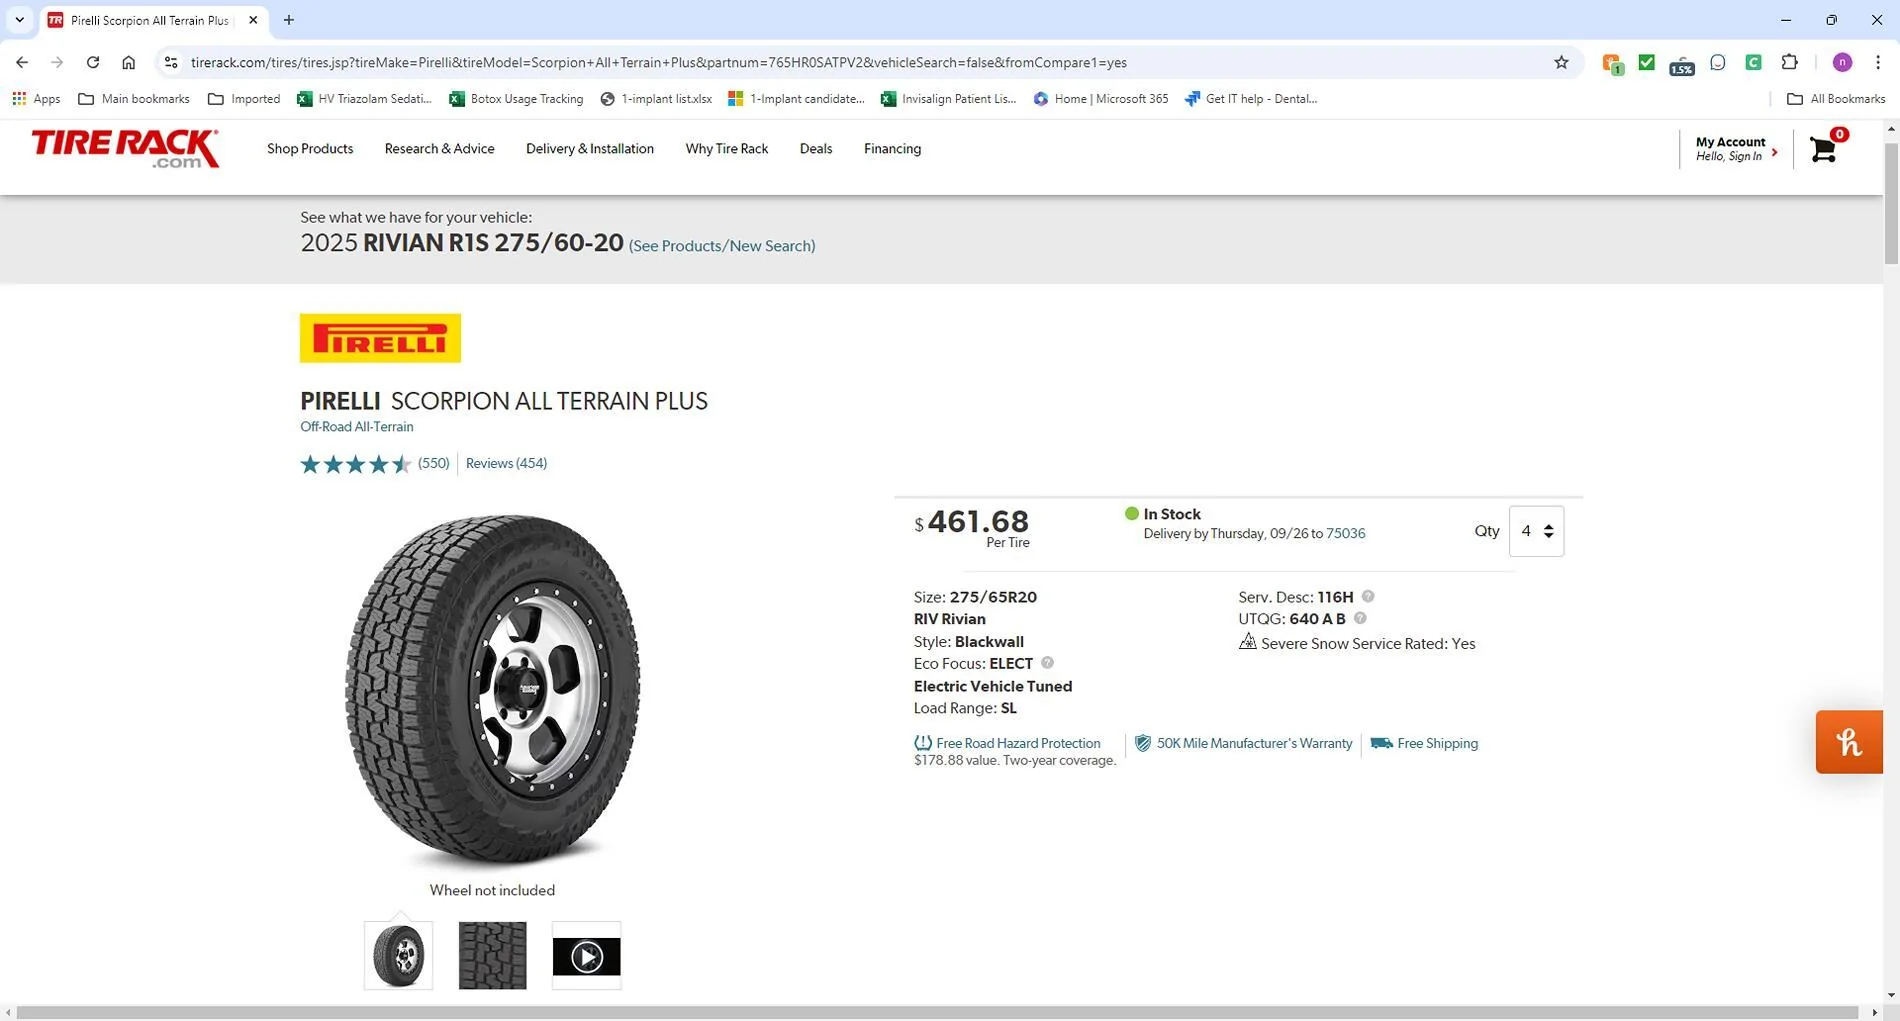Click the large tire product image
The height and width of the screenshot is (1021, 1900).
492,690
